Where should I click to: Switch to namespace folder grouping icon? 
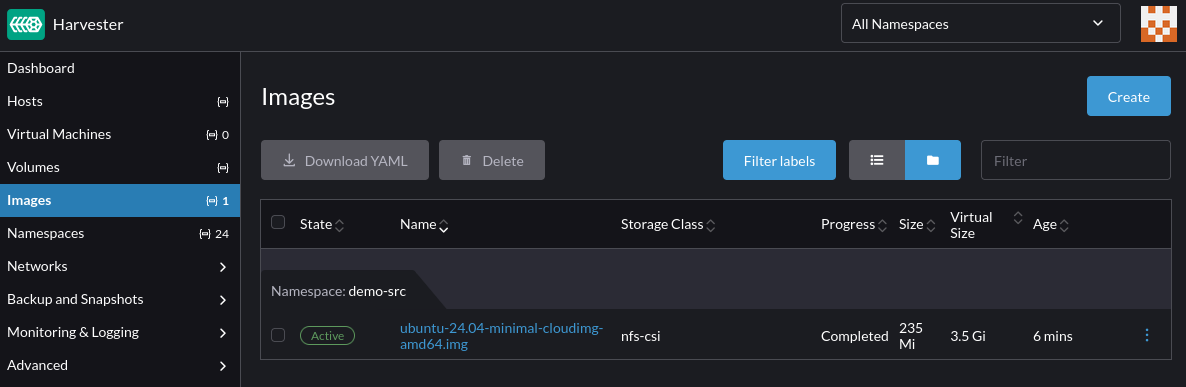click(933, 160)
